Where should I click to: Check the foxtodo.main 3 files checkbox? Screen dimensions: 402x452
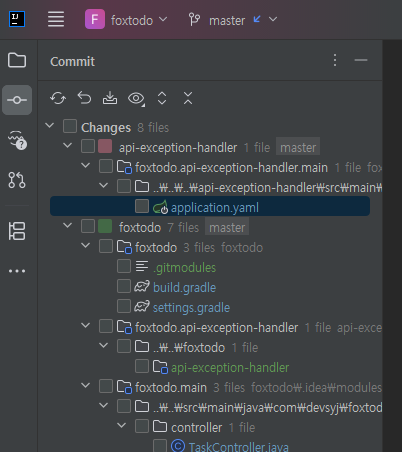click(x=106, y=386)
